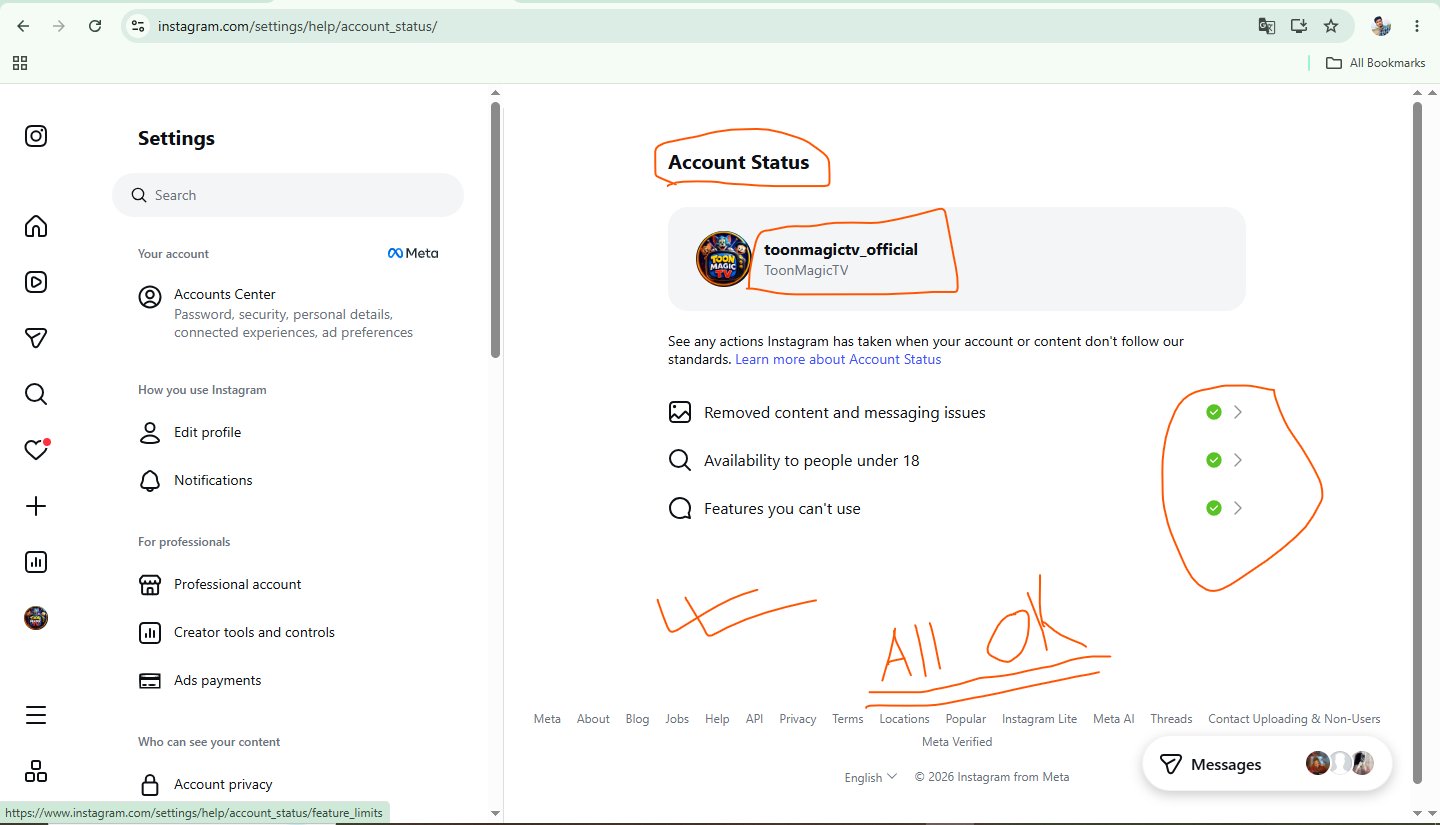This screenshot has width=1440, height=825.
Task: Go to Home feed icon in sidebar
Action: click(x=36, y=226)
